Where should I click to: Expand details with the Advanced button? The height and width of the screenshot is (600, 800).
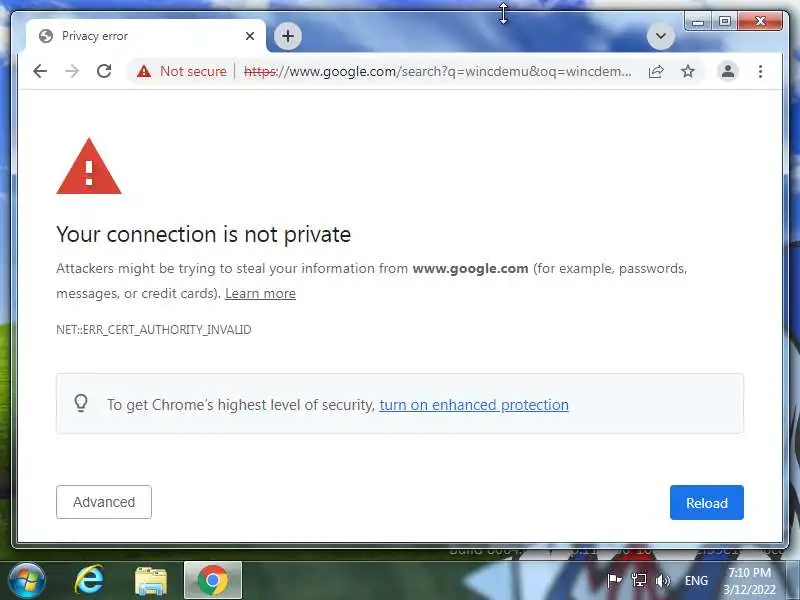(104, 502)
